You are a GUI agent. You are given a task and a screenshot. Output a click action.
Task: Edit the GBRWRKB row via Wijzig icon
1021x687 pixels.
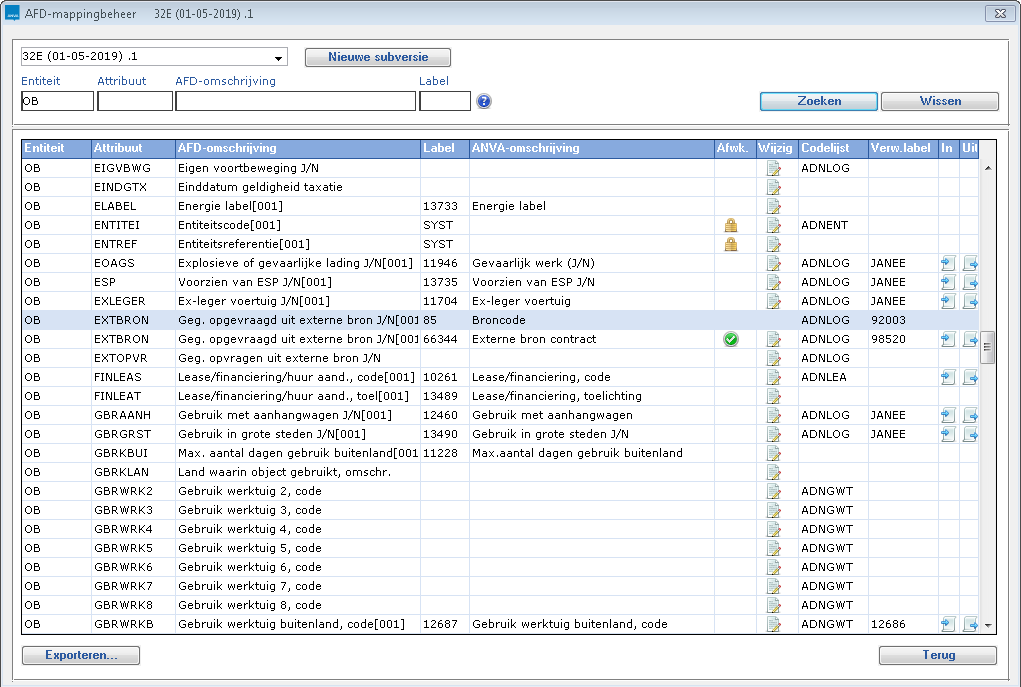[x=773, y=624]
